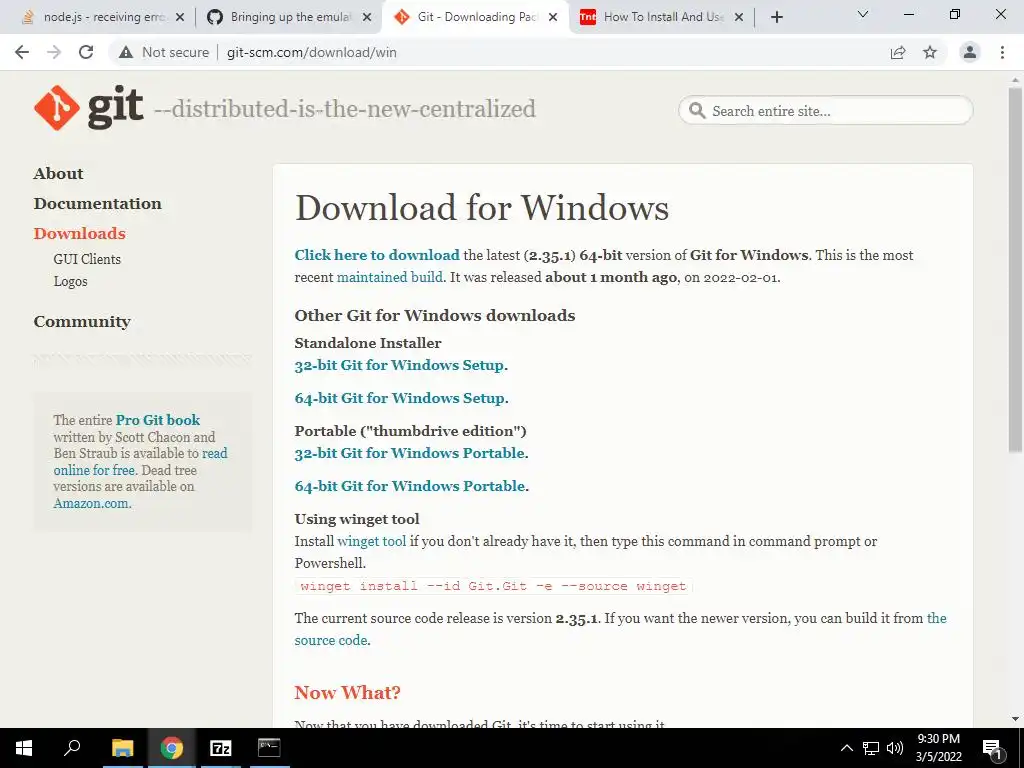The height and width of the screenshot is (768, 1024).
Task: Open Windows taskbar search
Action: point(72,748)
